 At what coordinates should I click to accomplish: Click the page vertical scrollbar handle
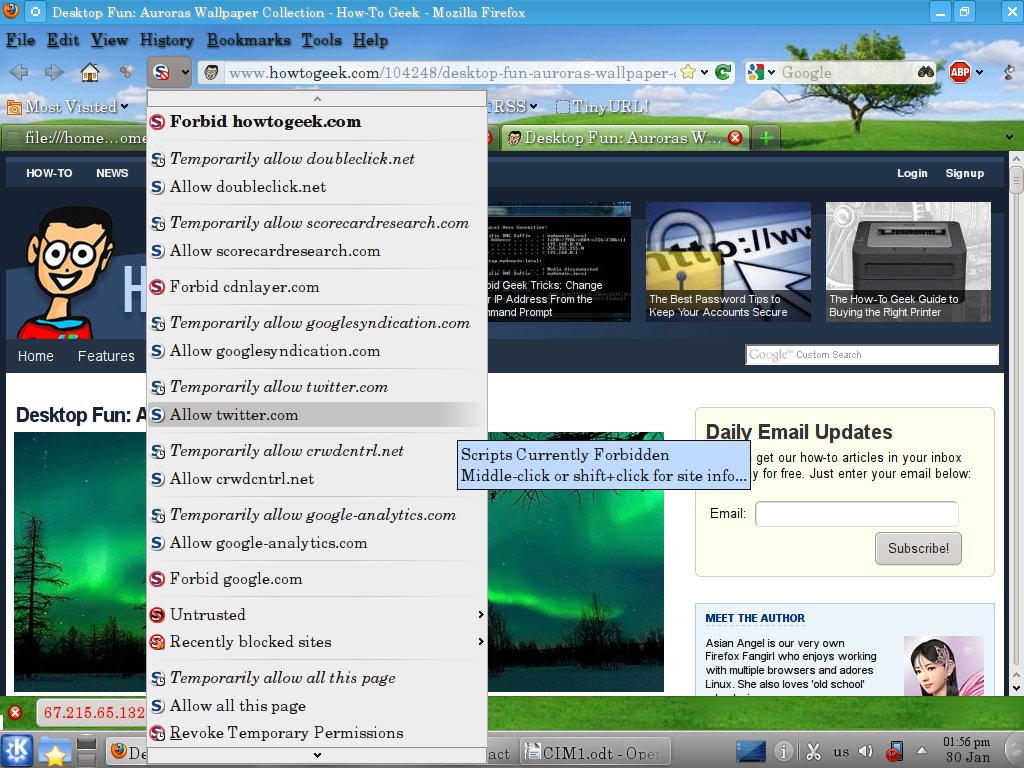click(x=1016, y=180)
